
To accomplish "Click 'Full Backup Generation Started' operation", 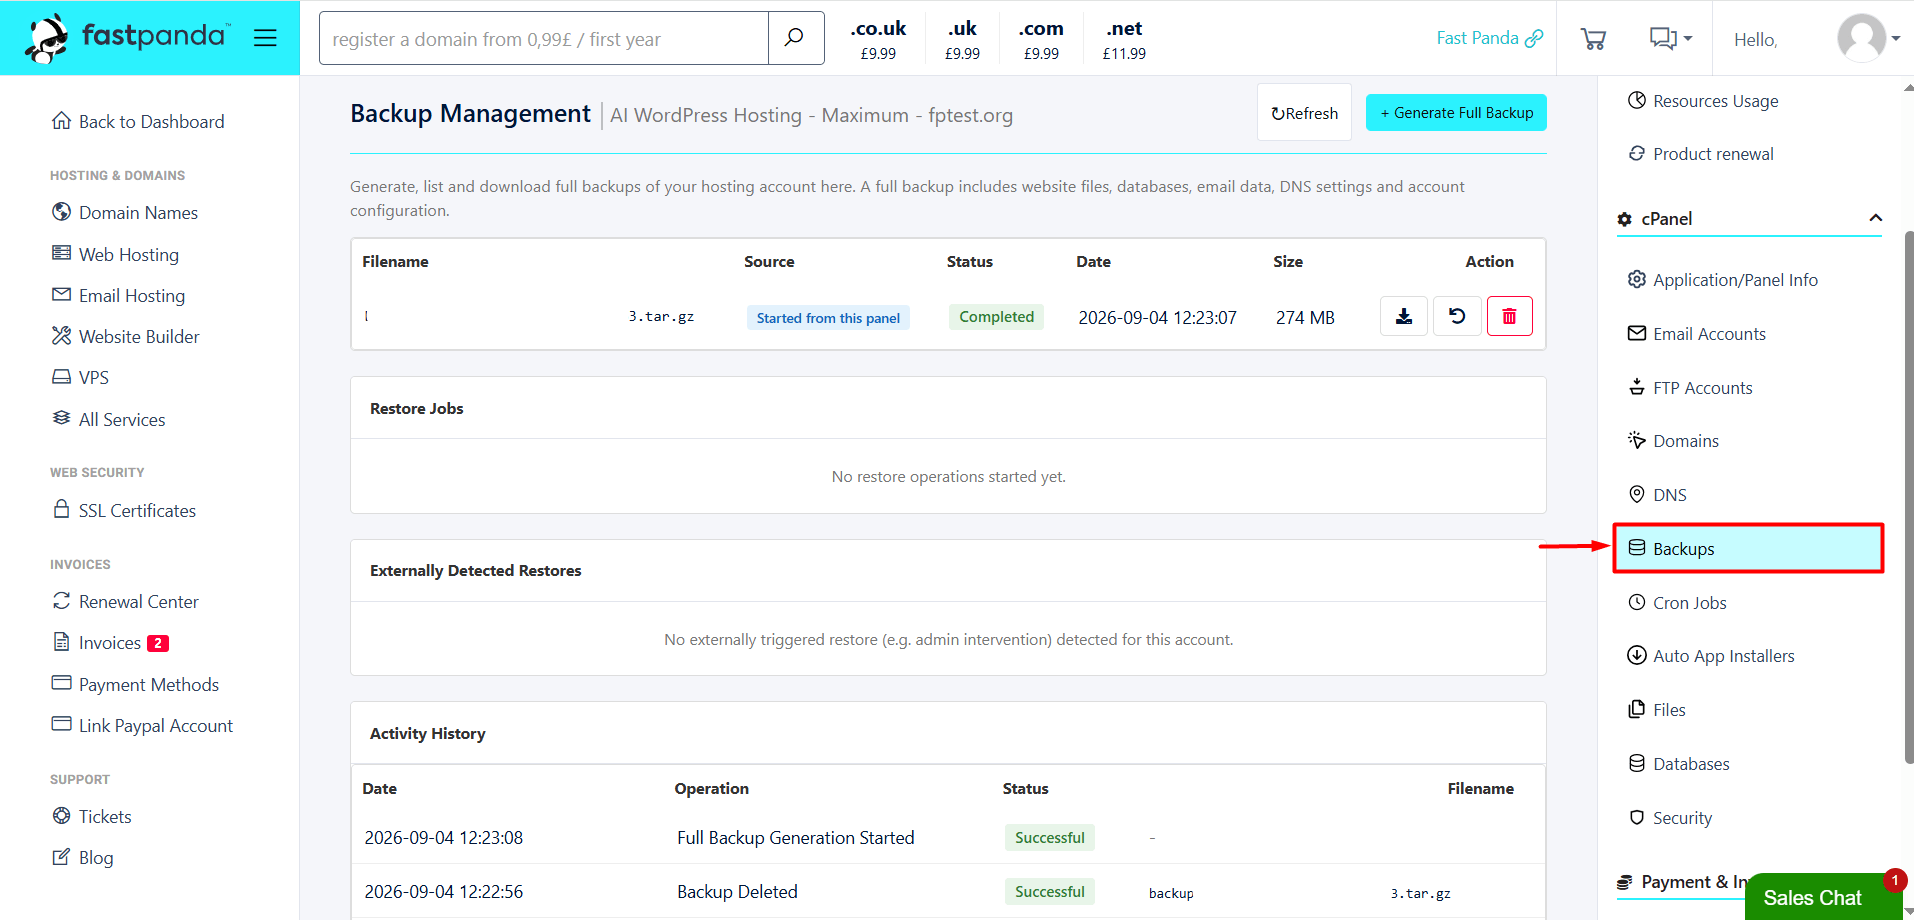I will point(795,837).
